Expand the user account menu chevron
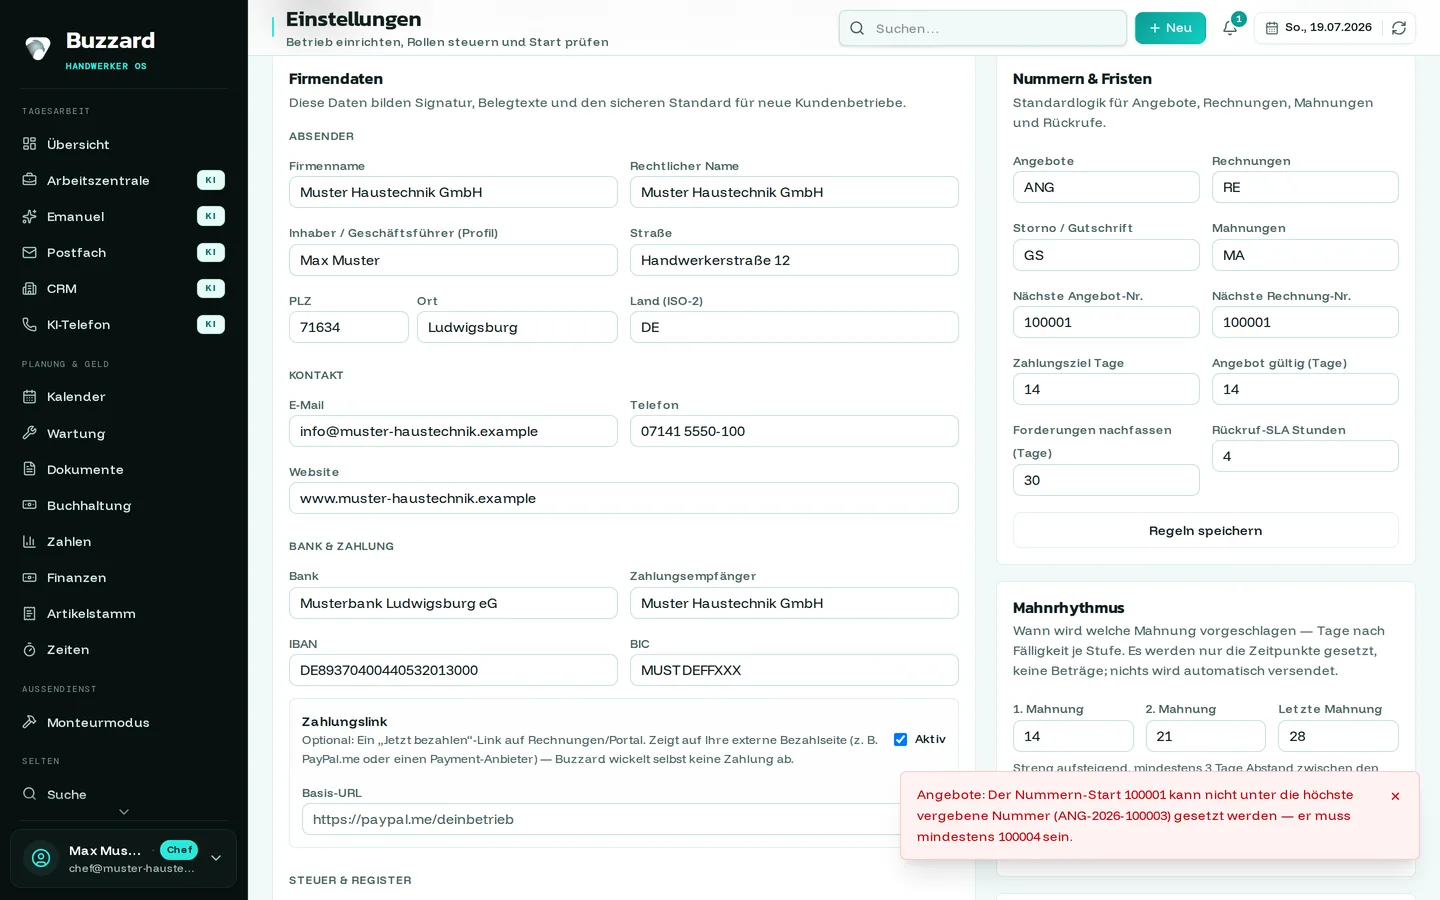 215,858
